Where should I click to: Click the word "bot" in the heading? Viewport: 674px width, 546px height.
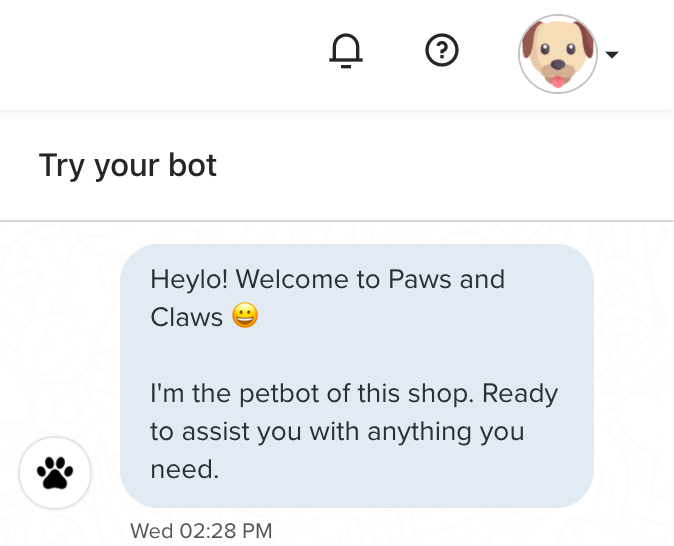tap(193, 165)
